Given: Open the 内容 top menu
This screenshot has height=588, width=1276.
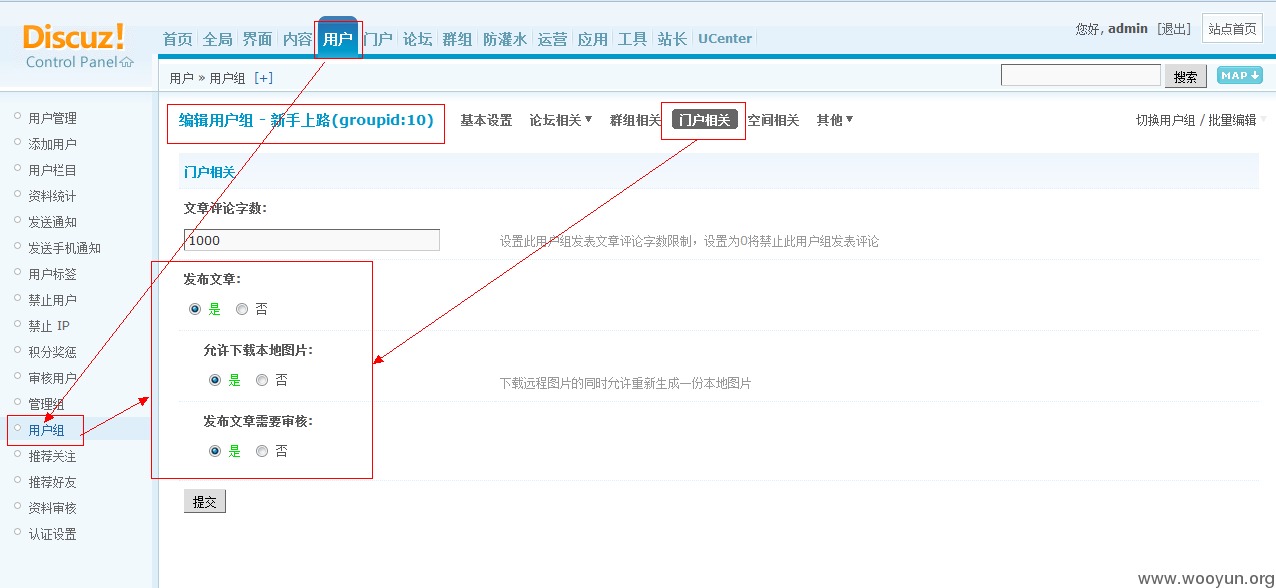Looking at the screenshot, I should click(298, 39).
